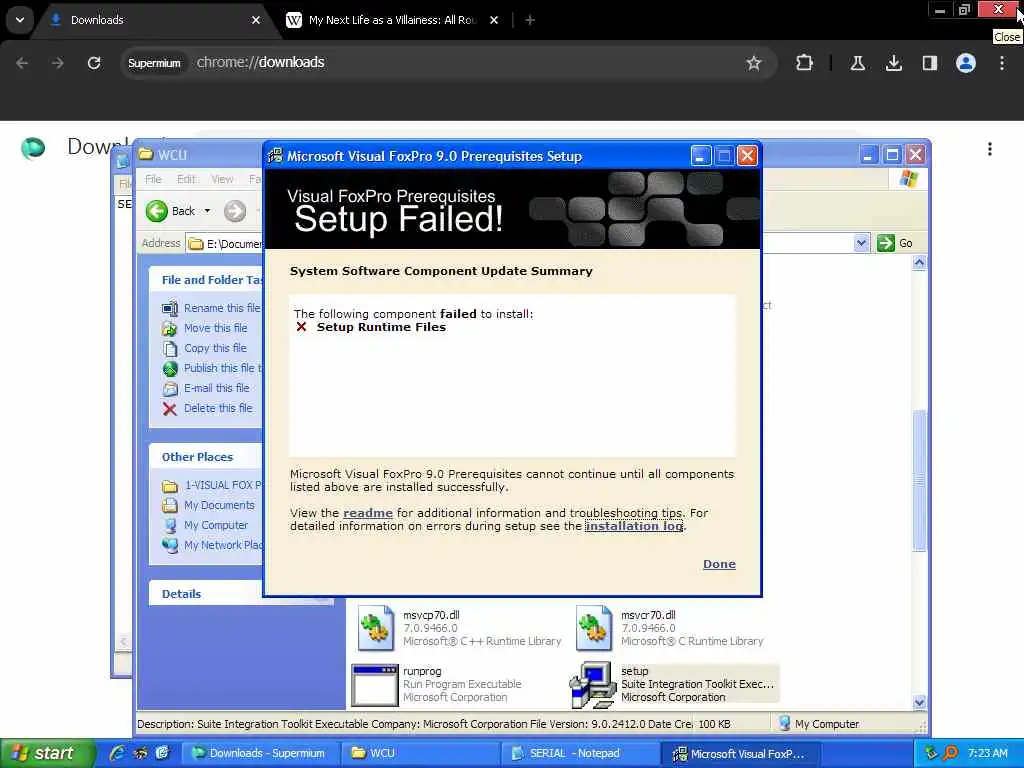Select the setup executable icon
The height and width of the screenshot is (768, 1024).
[593, 685]
